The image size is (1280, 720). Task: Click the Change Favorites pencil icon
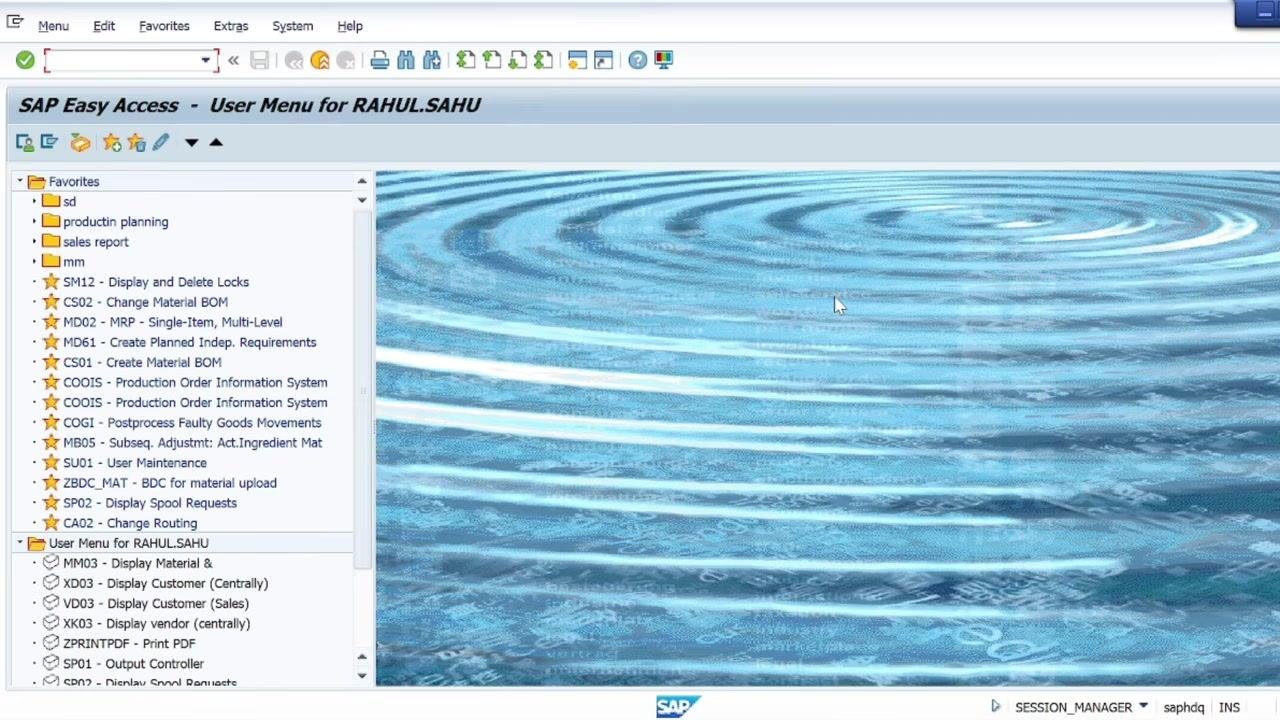[x=161, y=143]
